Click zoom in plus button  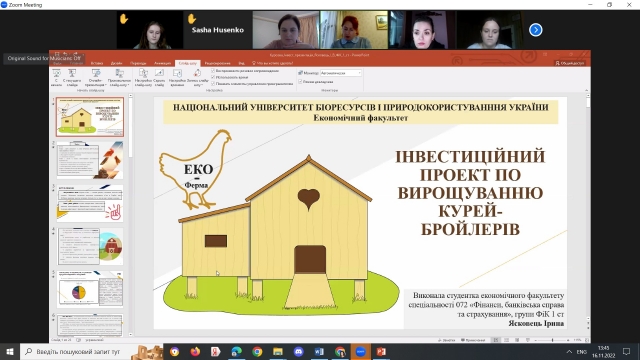[x=568, y=340]
